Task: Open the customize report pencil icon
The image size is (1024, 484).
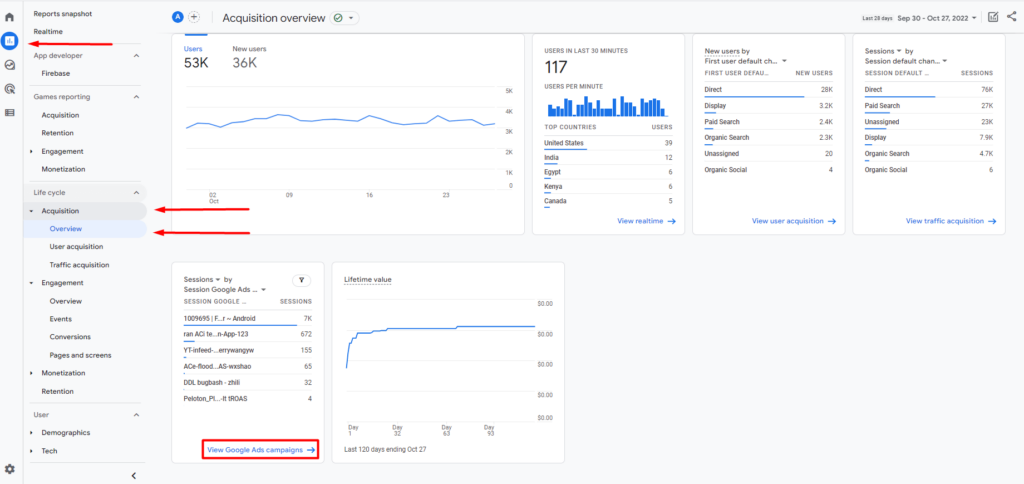Action: point(993,18)
